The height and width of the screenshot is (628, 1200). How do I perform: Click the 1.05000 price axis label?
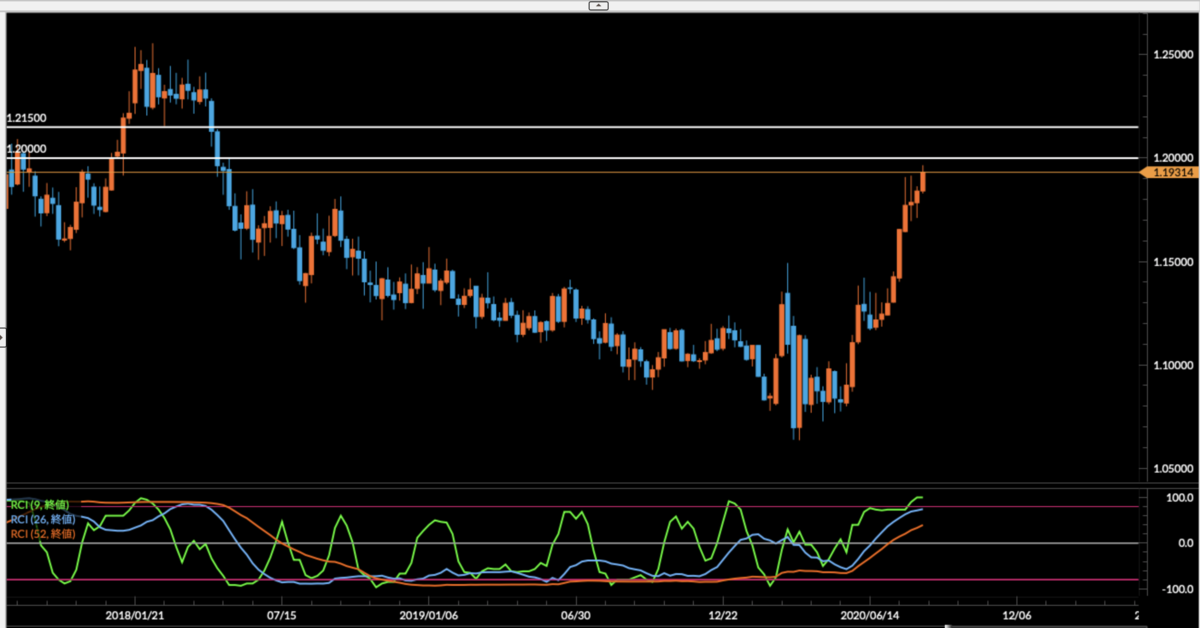coord(1174,469)
